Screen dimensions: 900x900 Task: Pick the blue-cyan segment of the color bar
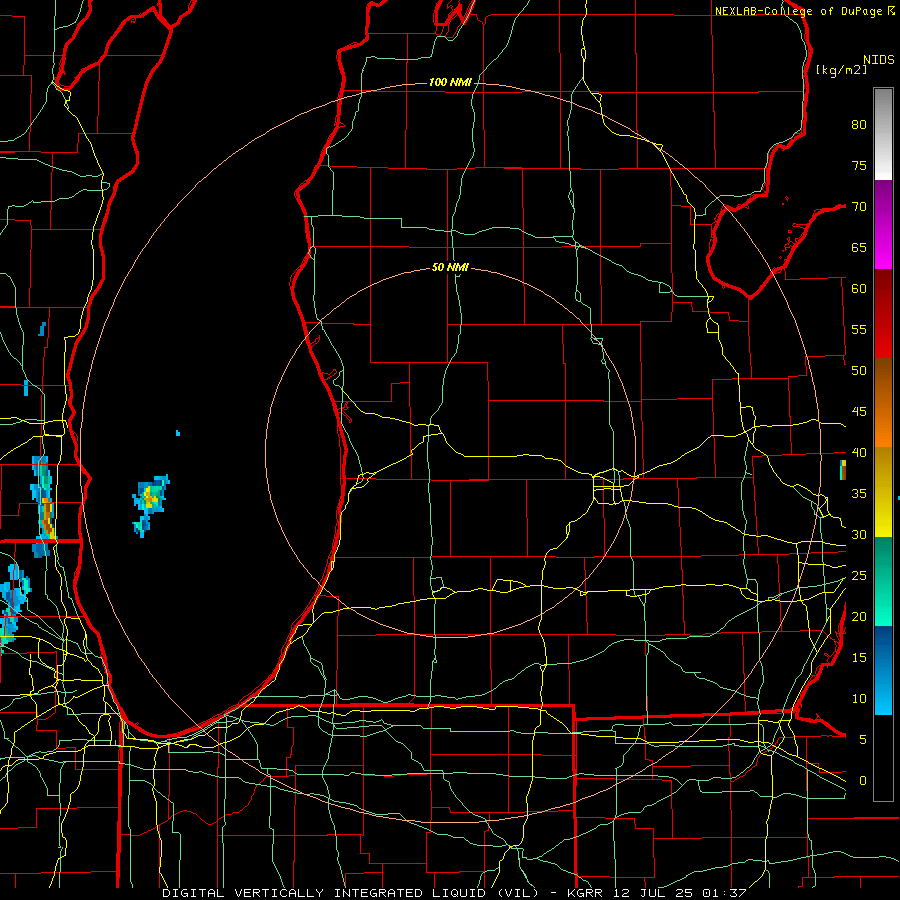pos(883,670)
